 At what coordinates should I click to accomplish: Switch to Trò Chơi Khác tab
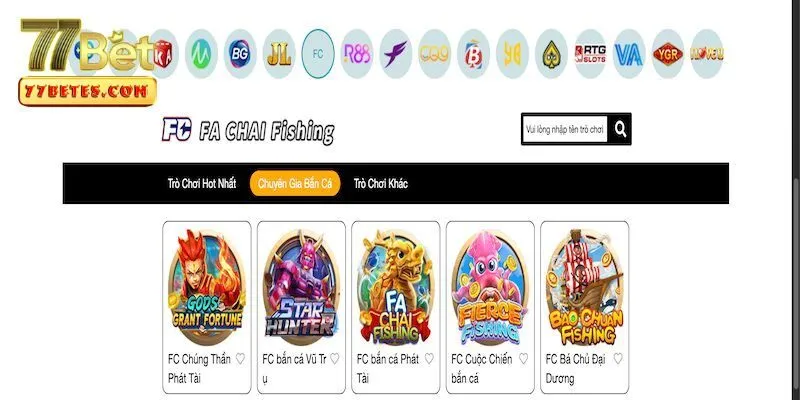click(x=381, y=184)
